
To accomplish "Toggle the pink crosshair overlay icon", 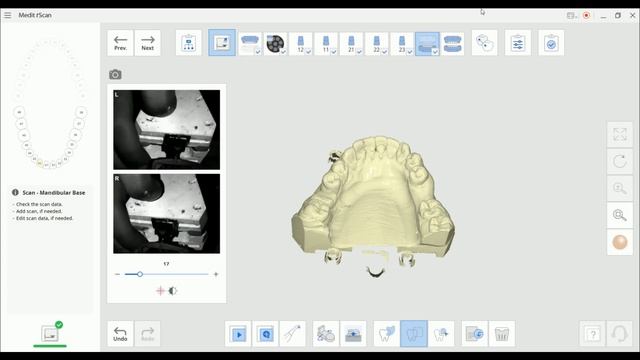I will coord(160,291).
